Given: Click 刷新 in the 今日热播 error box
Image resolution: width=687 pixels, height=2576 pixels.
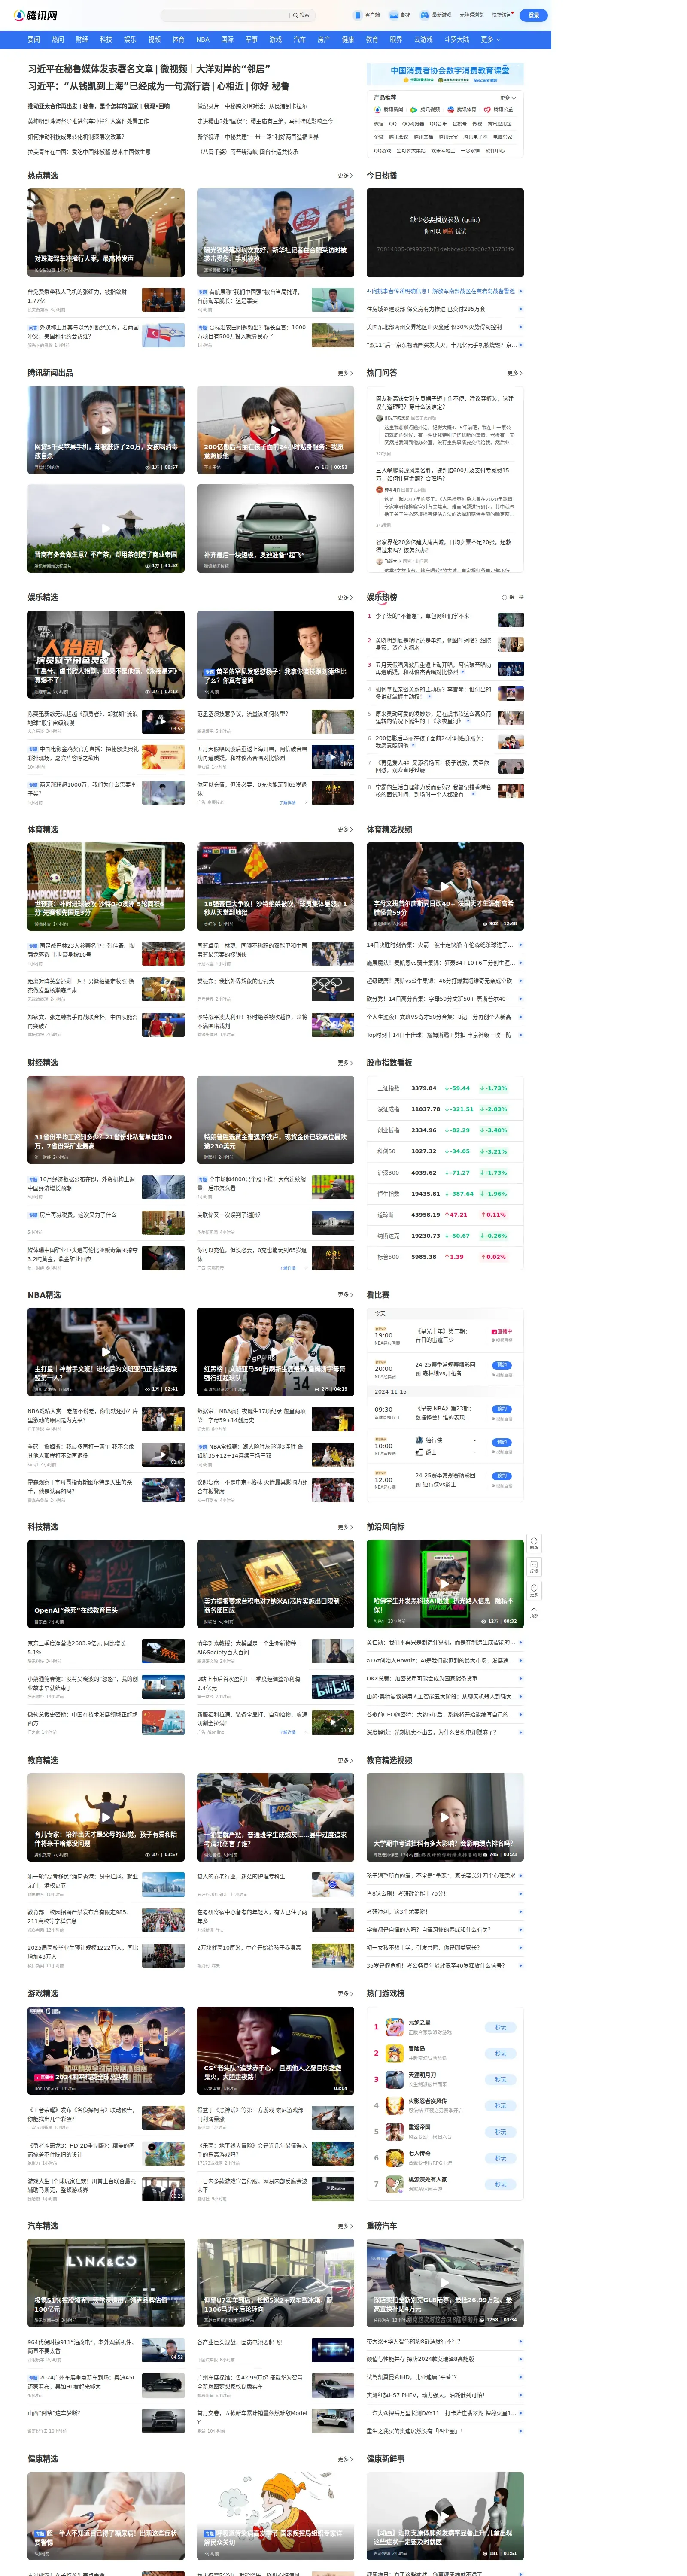Looking at the screenshot, I should coord(448,231).
